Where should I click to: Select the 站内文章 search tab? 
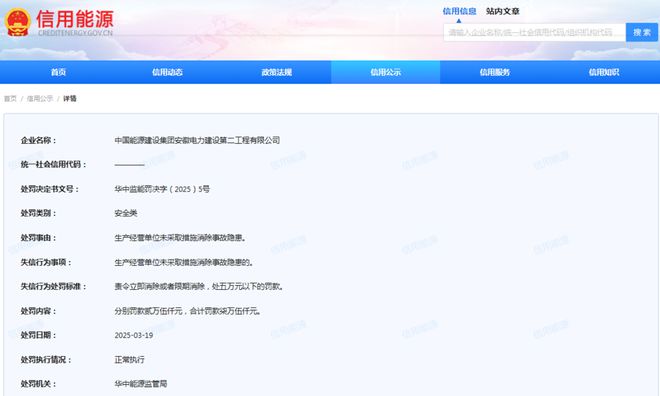tap(503, 11)
